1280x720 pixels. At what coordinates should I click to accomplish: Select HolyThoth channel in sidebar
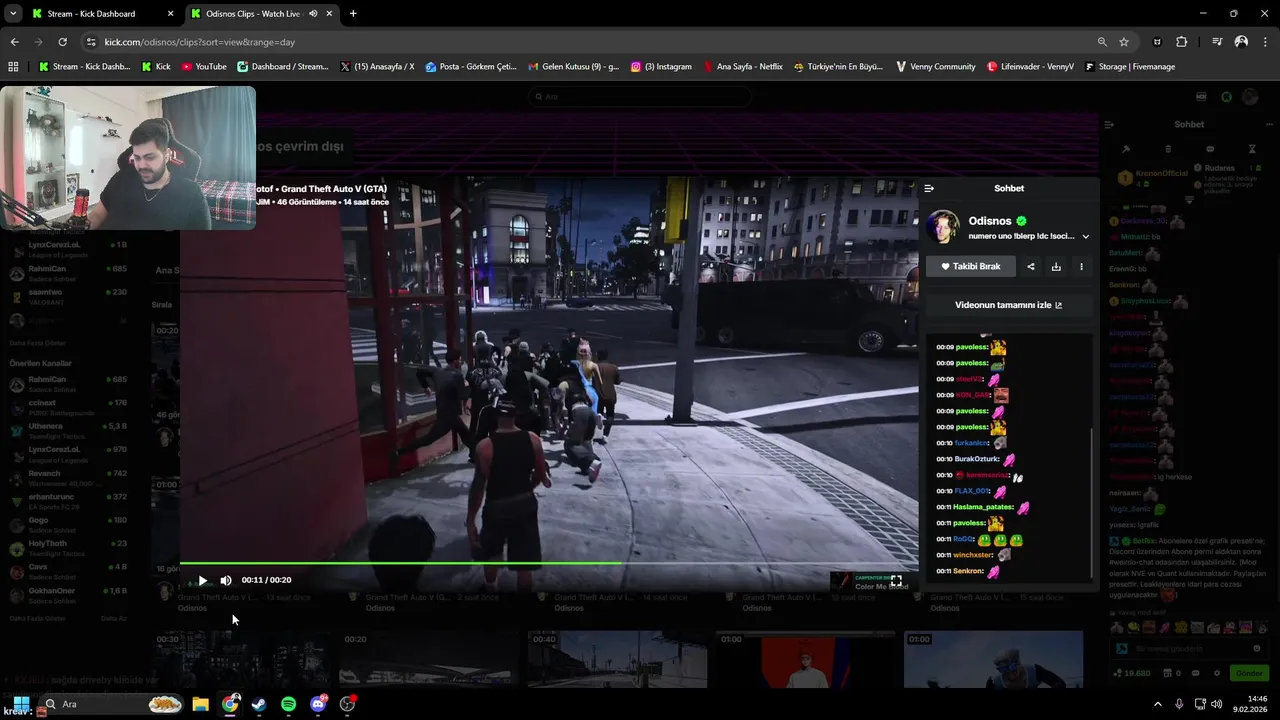68,548
